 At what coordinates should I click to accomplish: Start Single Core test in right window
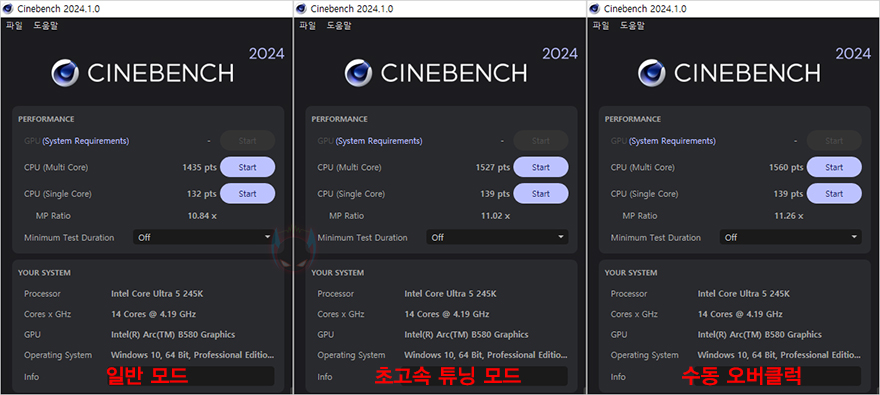point(834,194)
